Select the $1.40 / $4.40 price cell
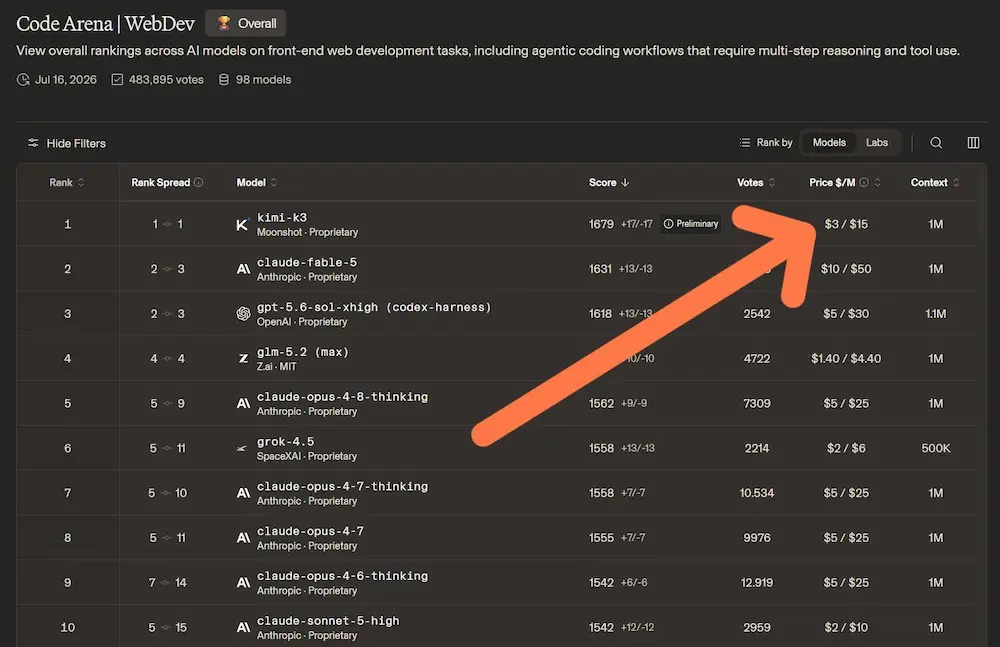Screen dimensions: 1000x647 pyautogui.click(x=846, y=359)
